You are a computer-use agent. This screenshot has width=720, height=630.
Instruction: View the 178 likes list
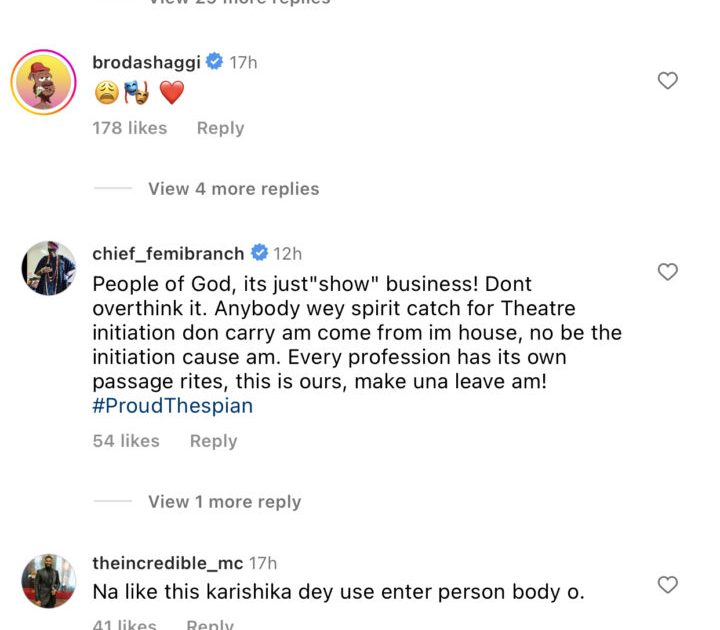pyautogui.click(x=129, y=128)
